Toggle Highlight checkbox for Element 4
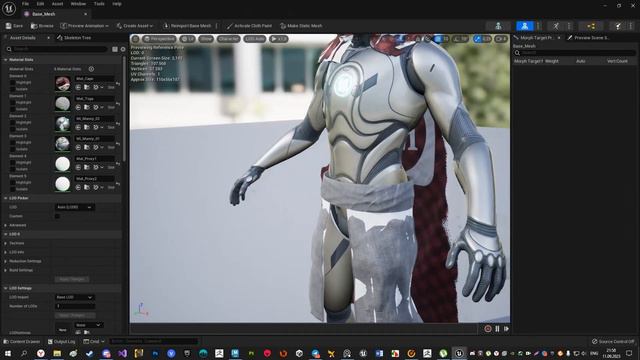 (12, 162)
